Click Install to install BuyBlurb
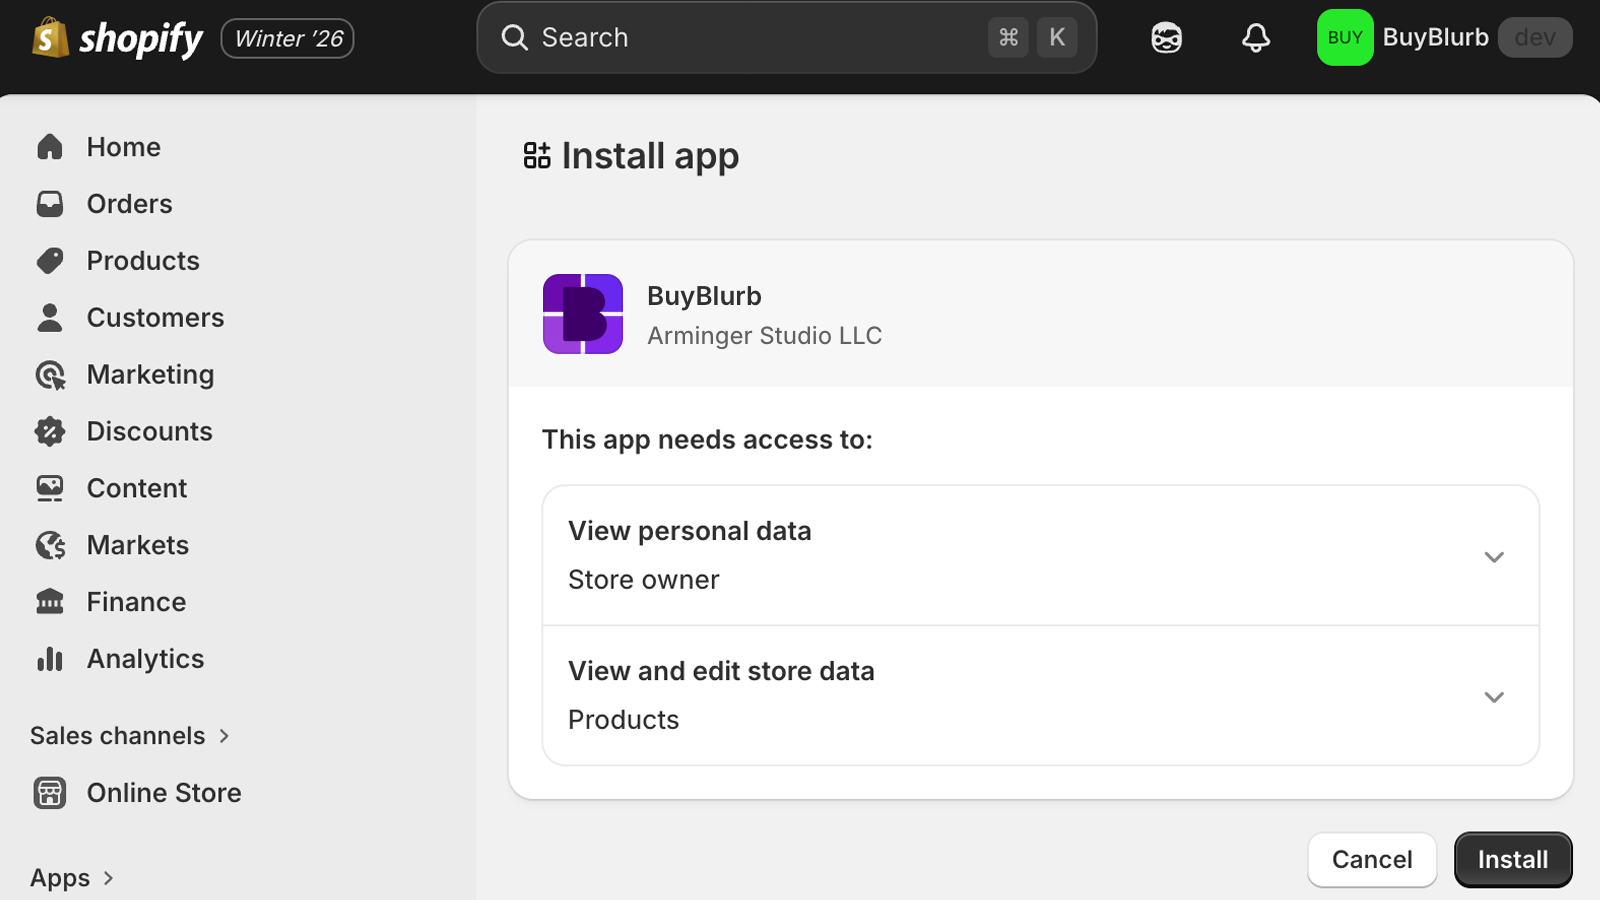Viewport: 1600px width, 900px height. click(x=1512, y=859)
